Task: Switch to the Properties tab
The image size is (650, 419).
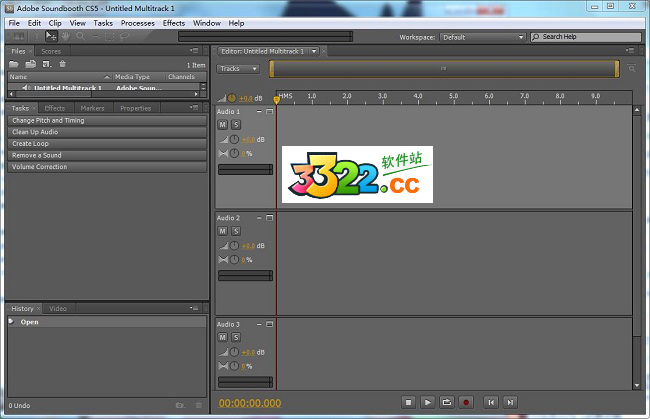Action: coord(136,108)
